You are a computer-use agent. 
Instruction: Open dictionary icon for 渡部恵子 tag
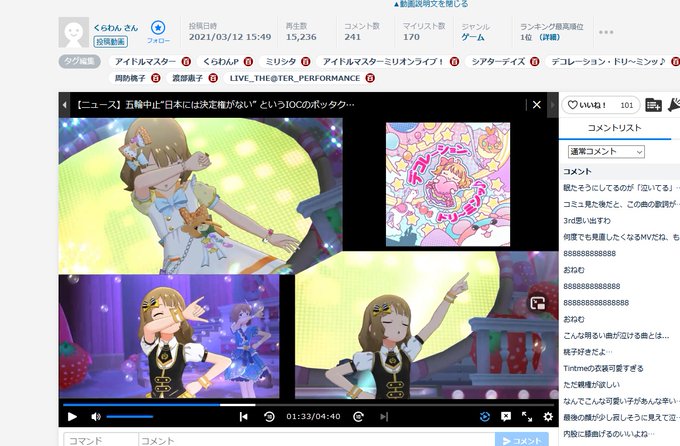click(x=213, y=78)
